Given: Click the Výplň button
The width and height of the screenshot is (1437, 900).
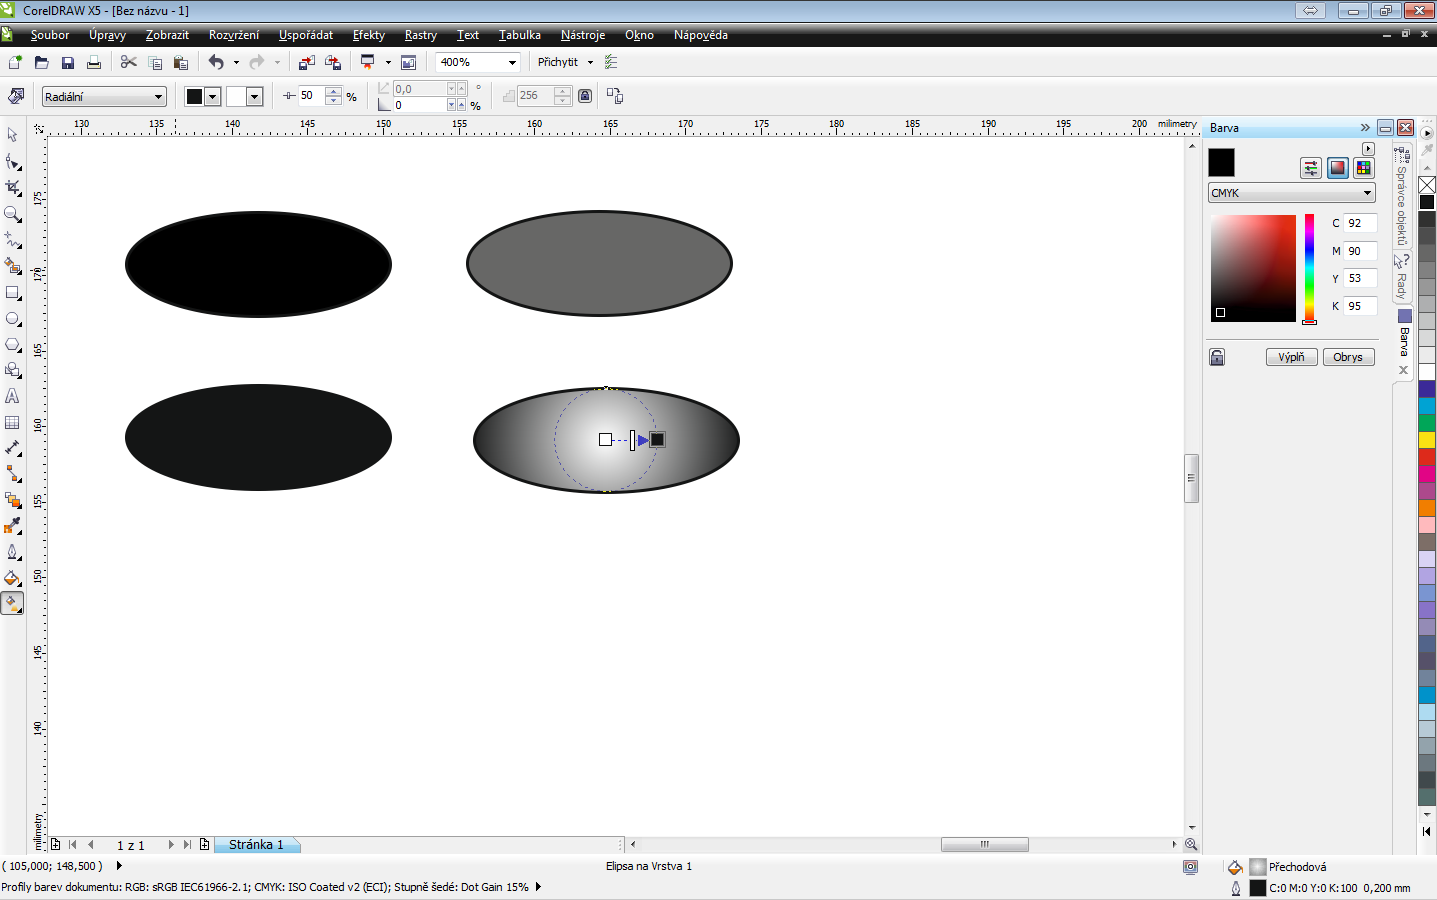Looking at the screenshot, I should tap(1291, 357).
